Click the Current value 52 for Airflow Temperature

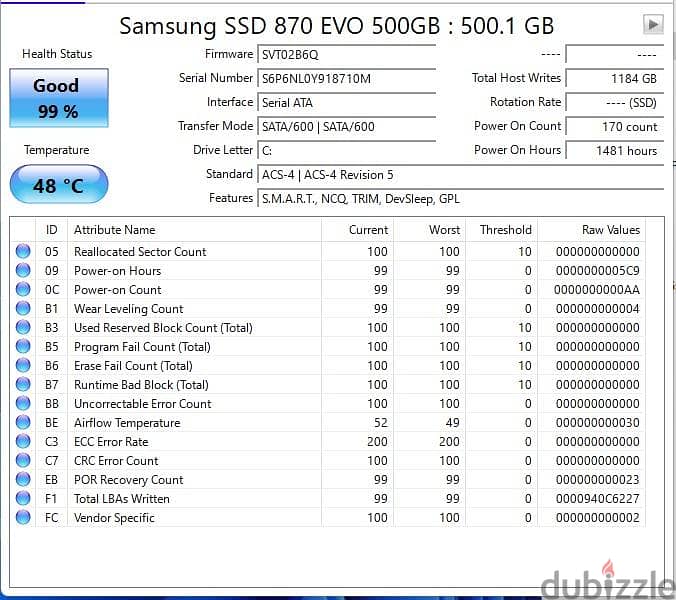(x=381, y=422)
